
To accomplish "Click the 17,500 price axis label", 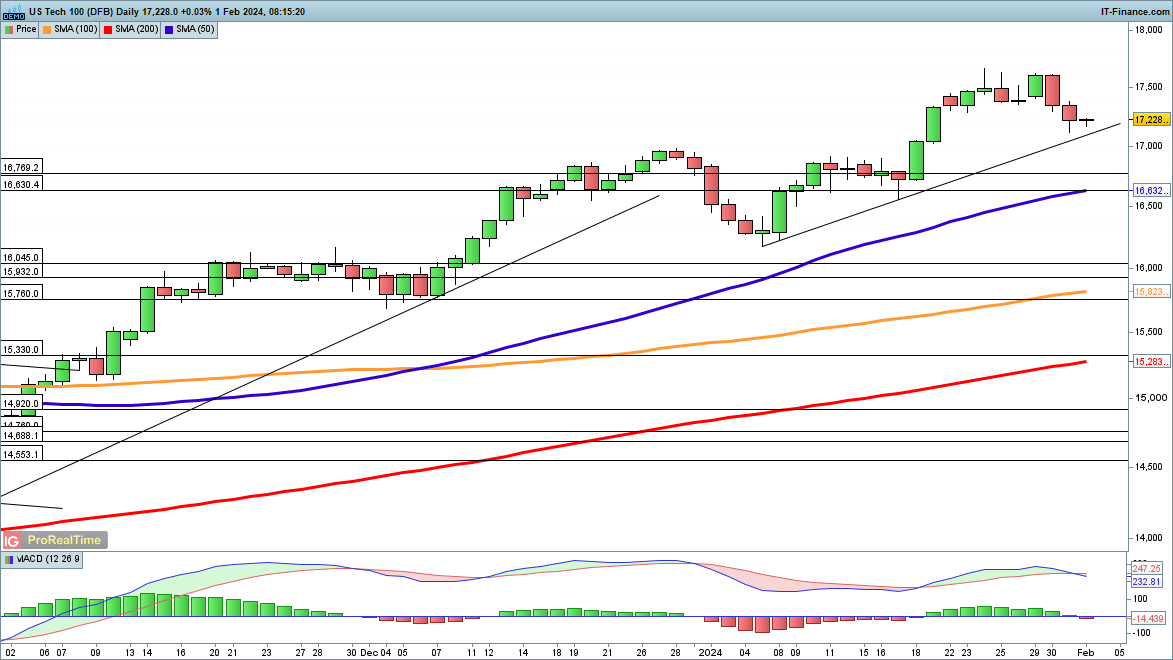I will (1149, 88).
